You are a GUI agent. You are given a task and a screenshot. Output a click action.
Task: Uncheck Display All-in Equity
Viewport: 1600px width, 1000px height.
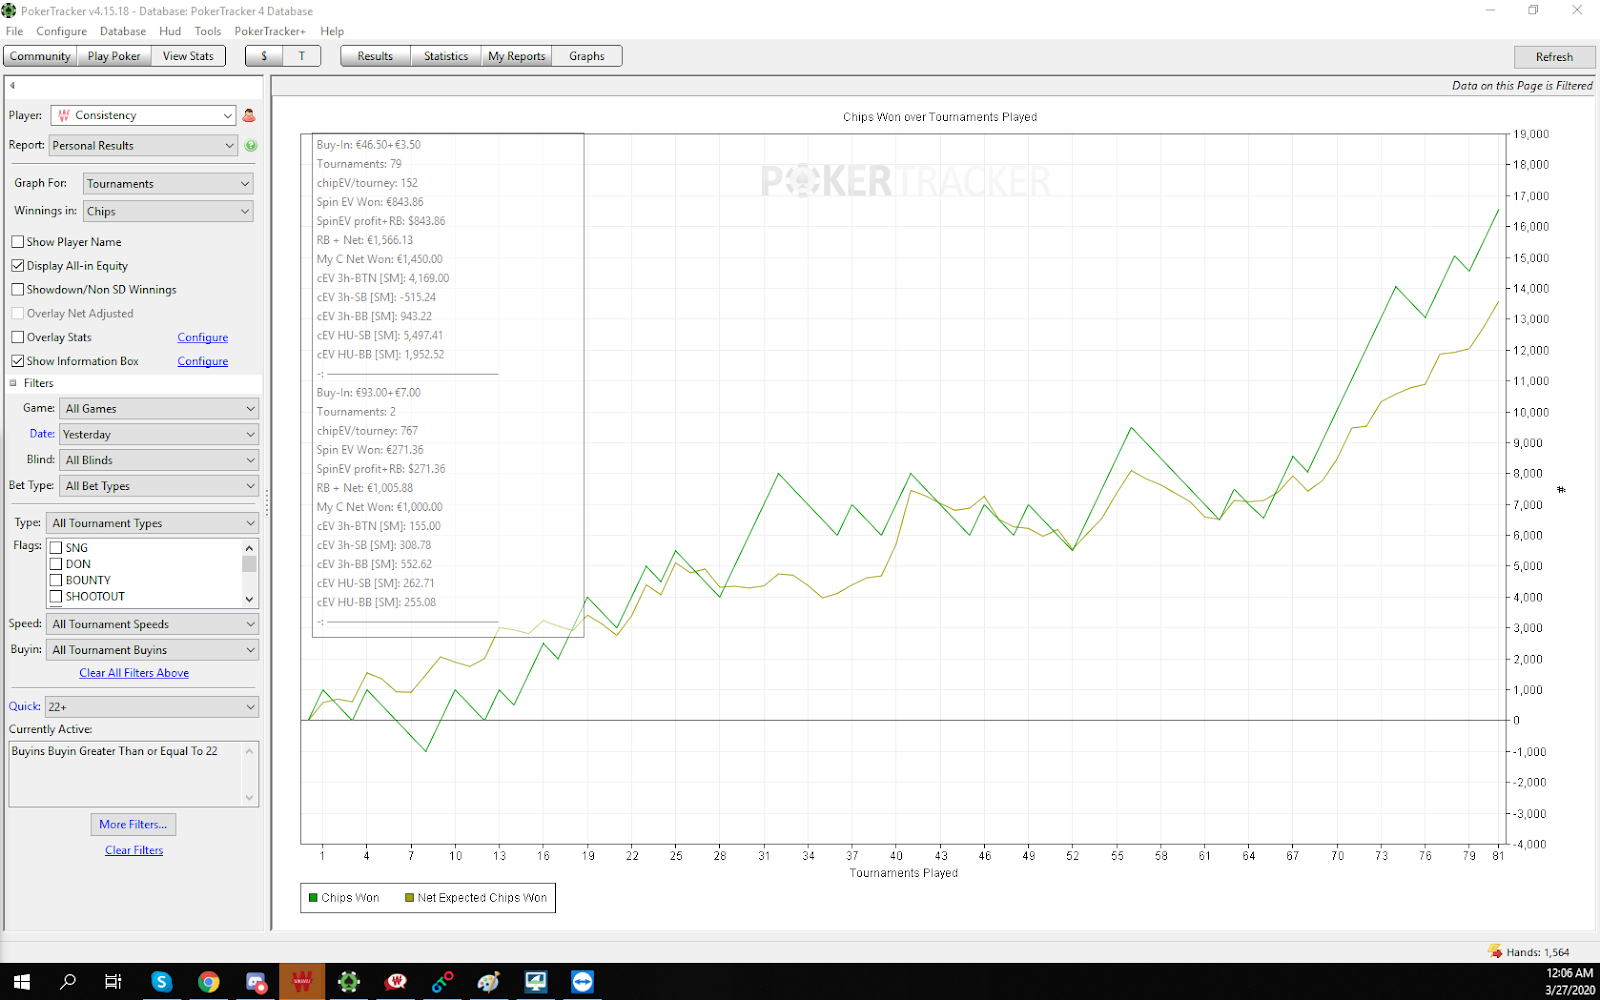pyautogui.click(x=18, y=266)
